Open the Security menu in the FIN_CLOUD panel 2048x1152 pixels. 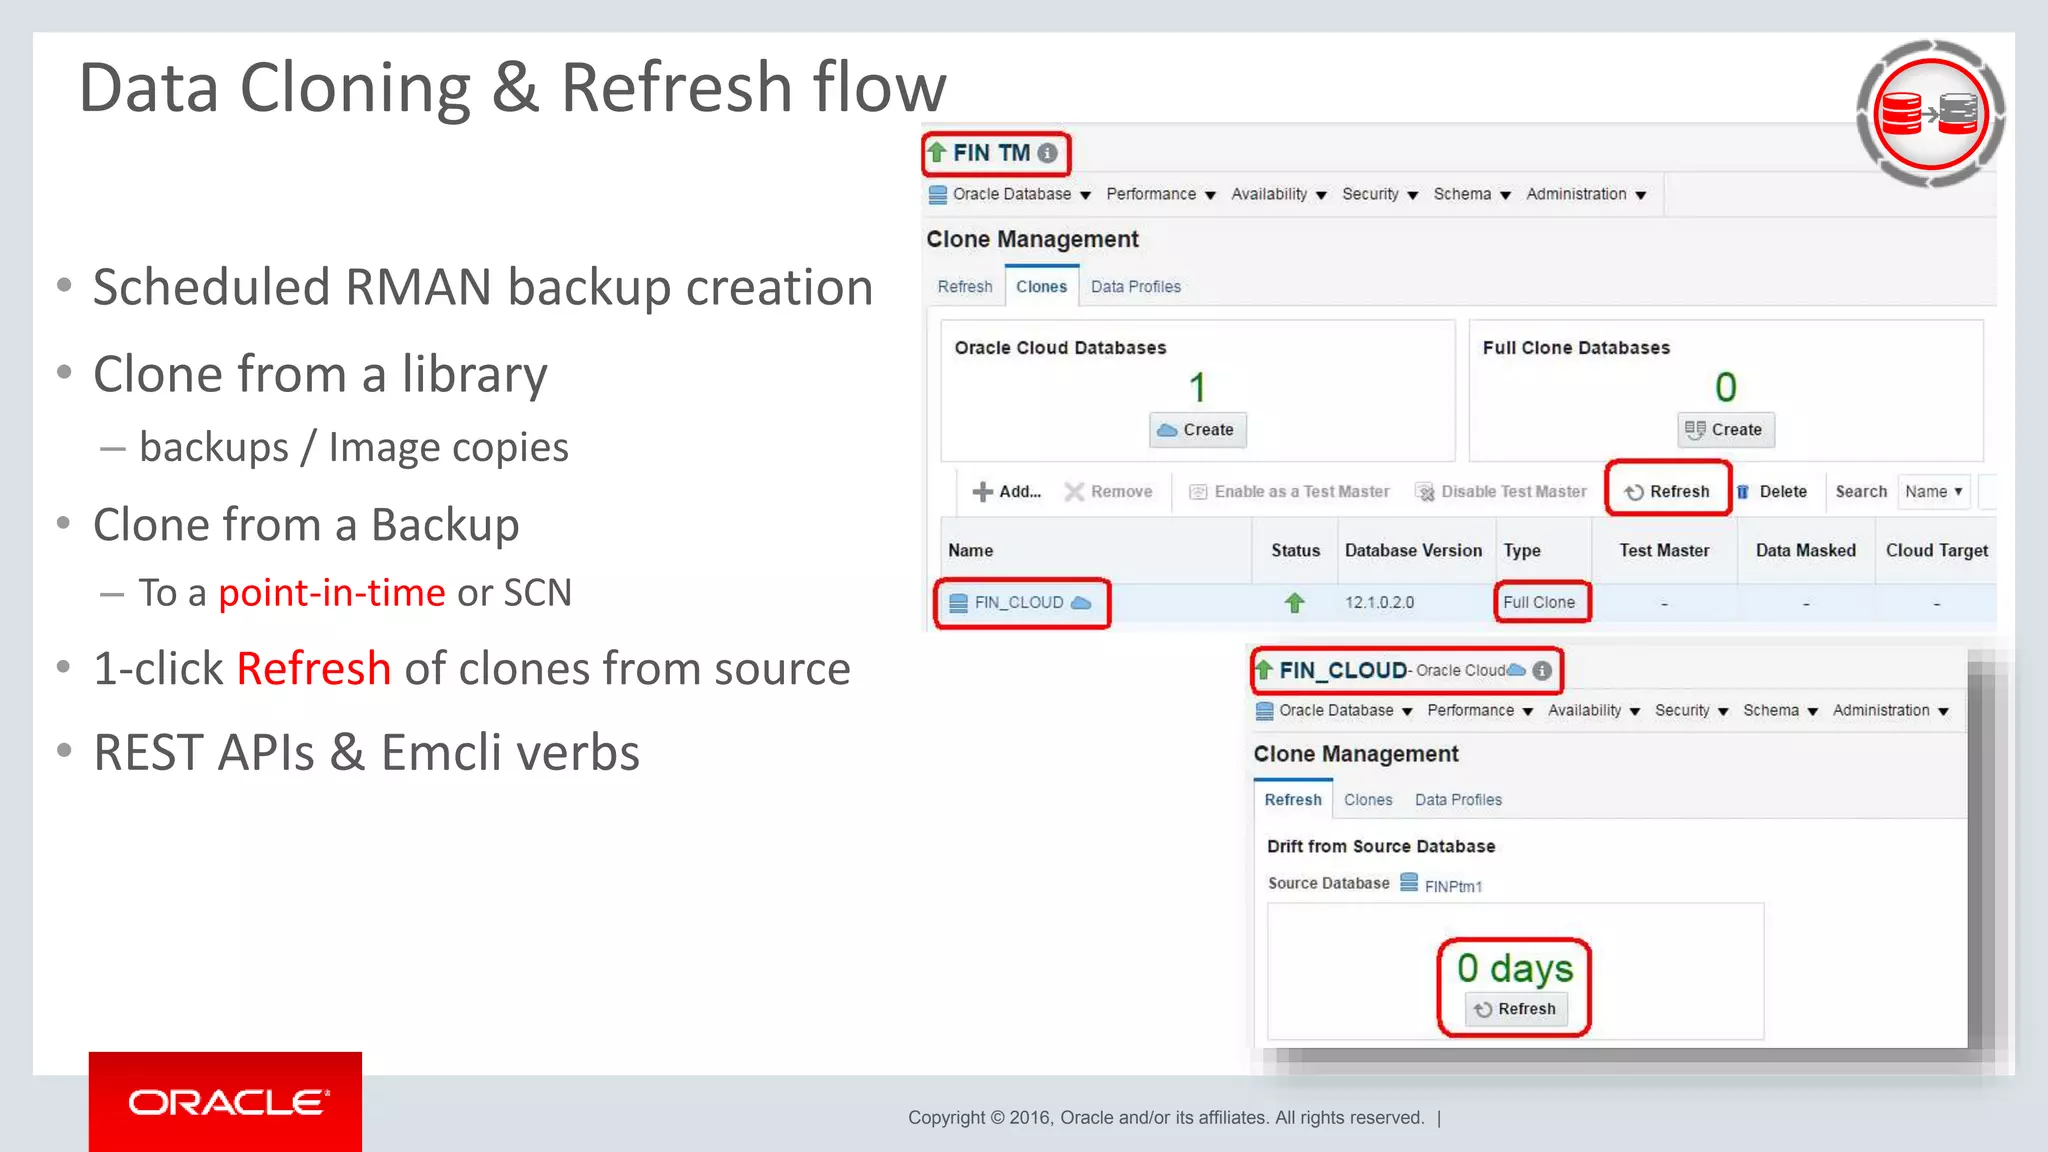1692,711
